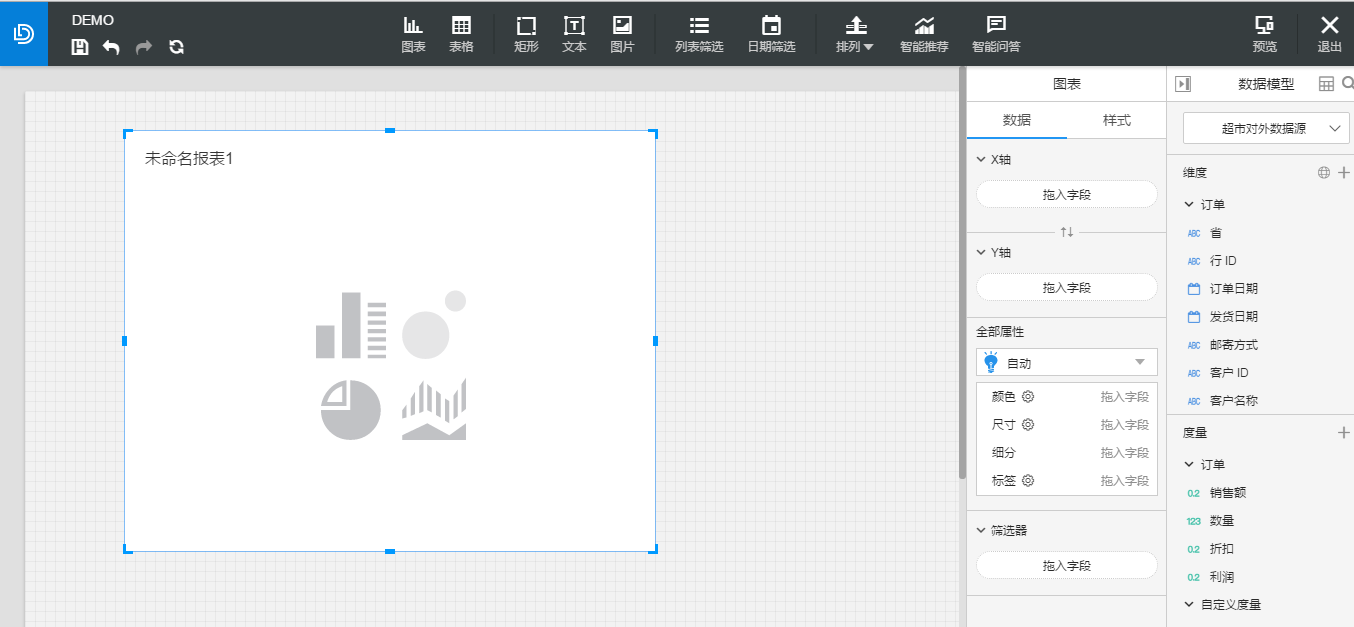Click the 筛选器 拖入字段 field box
1354x627 pixels.
tap(1066, 565)
